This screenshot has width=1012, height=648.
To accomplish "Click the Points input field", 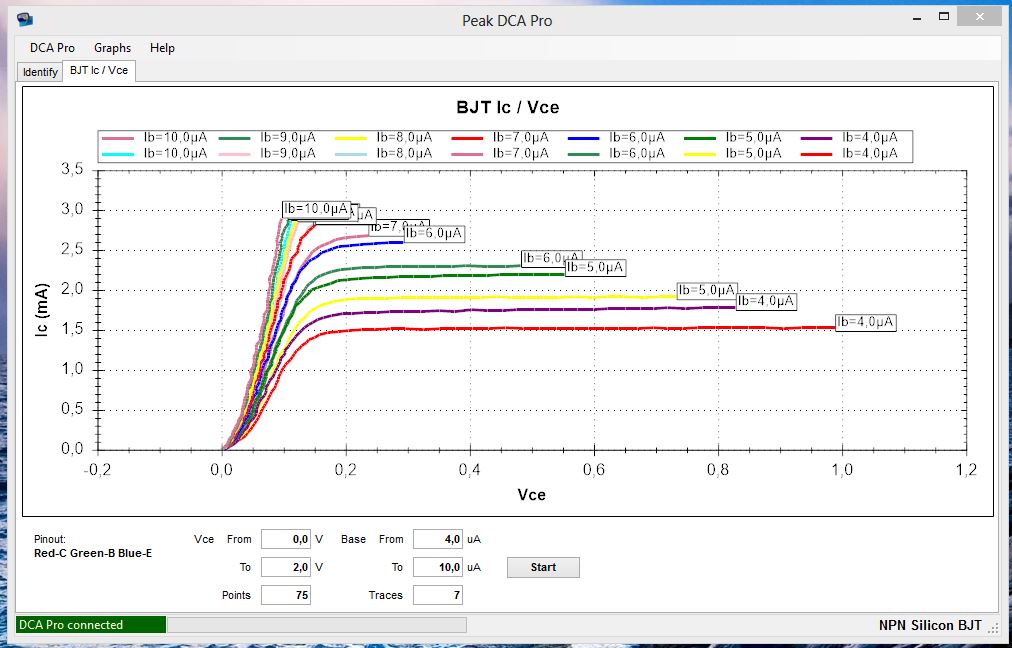I will pyautogui.click(x=286, y=595).
